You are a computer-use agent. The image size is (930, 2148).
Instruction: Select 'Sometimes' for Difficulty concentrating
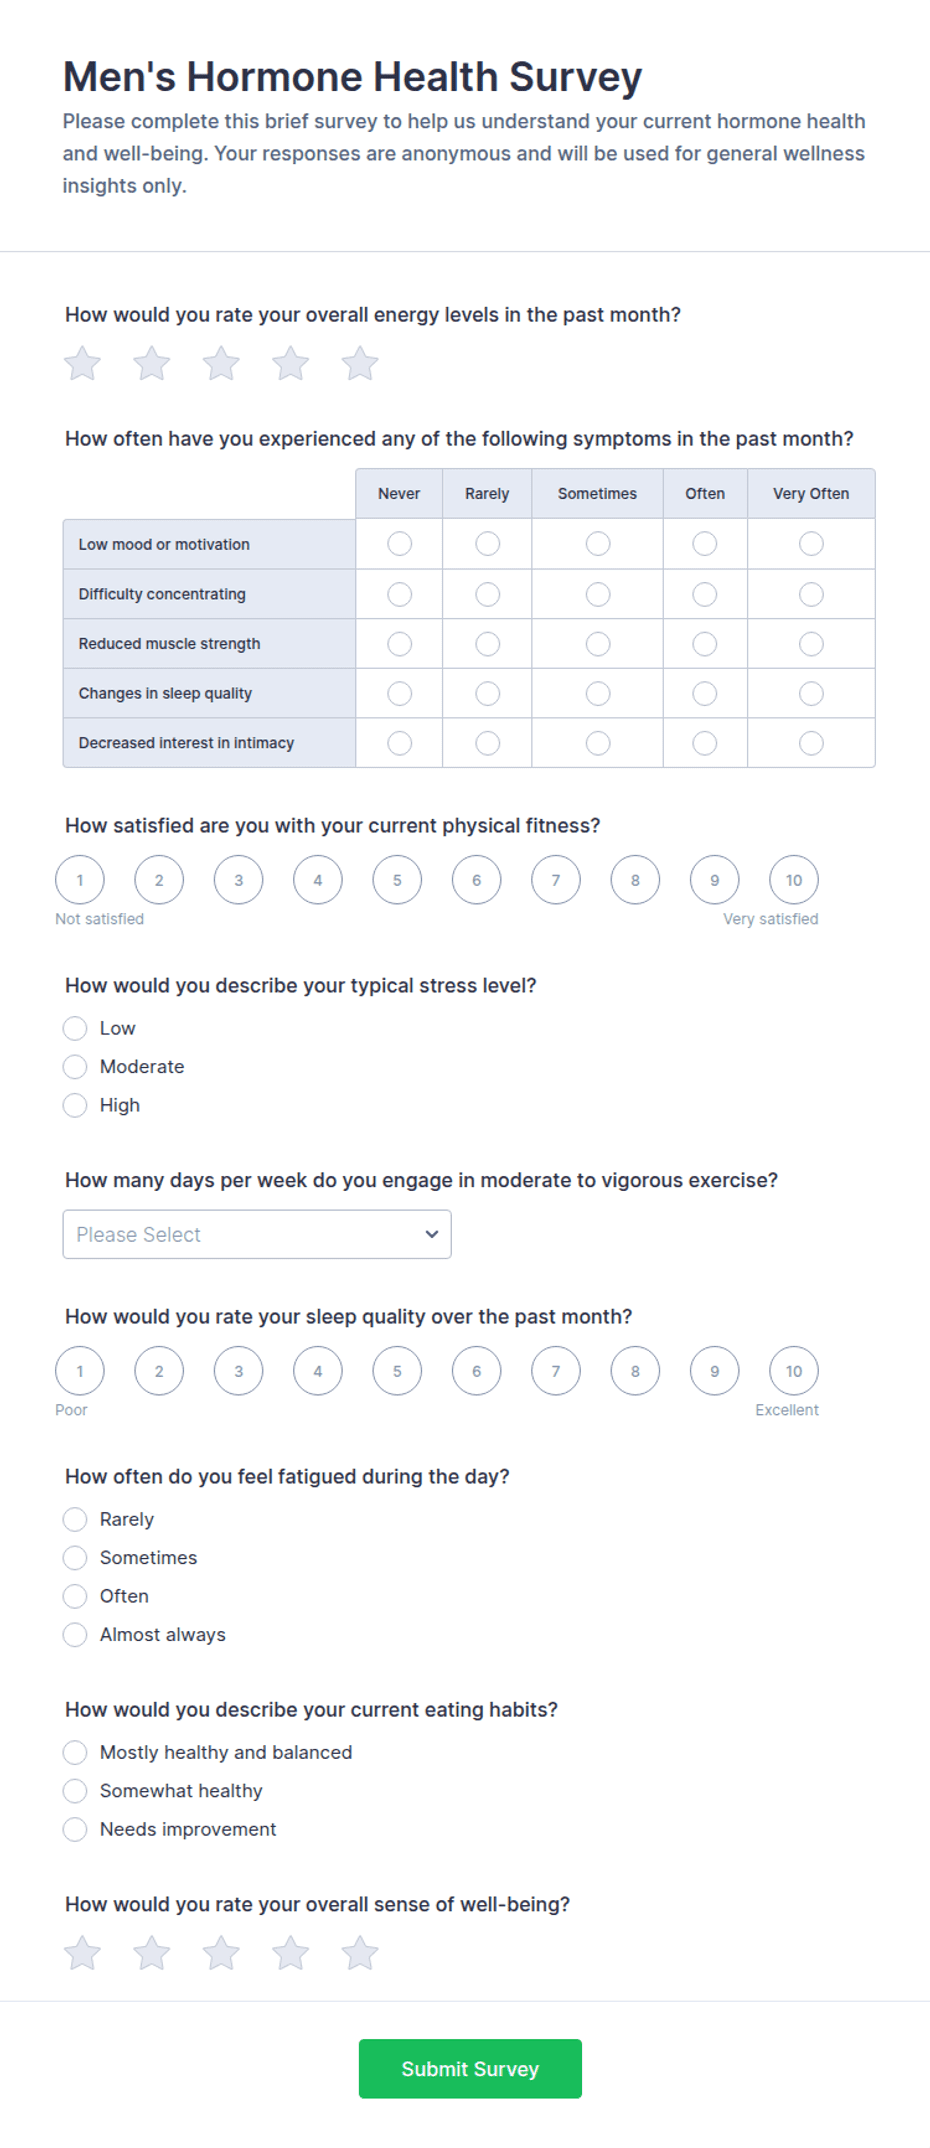[598, 594]
